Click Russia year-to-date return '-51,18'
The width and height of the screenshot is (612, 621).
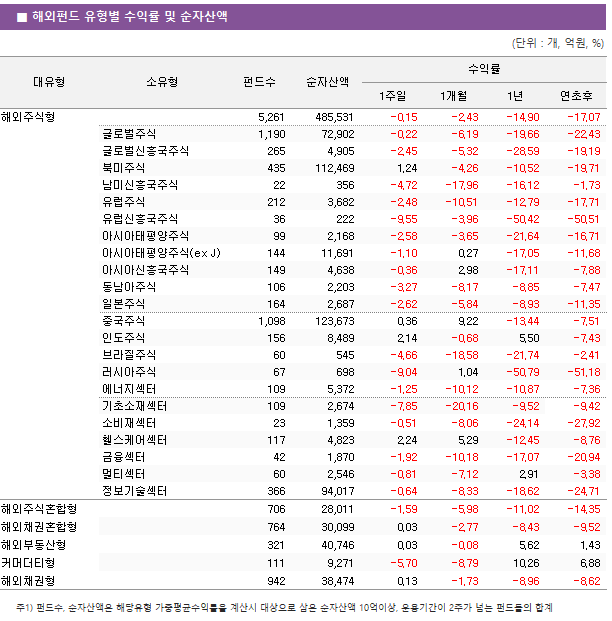pos(584,372)
